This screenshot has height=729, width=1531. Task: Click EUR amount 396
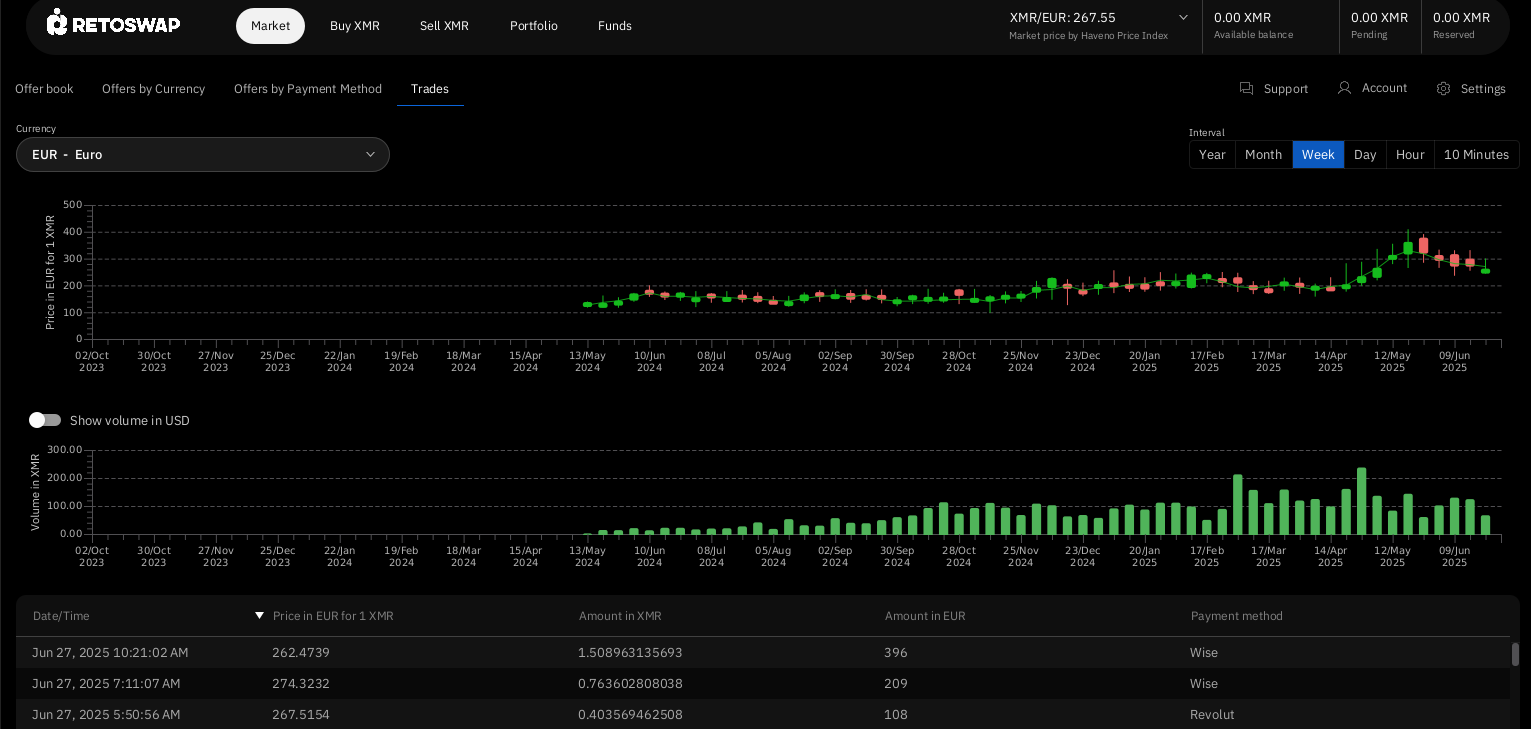pyautogui.click(x=896, y=652)
